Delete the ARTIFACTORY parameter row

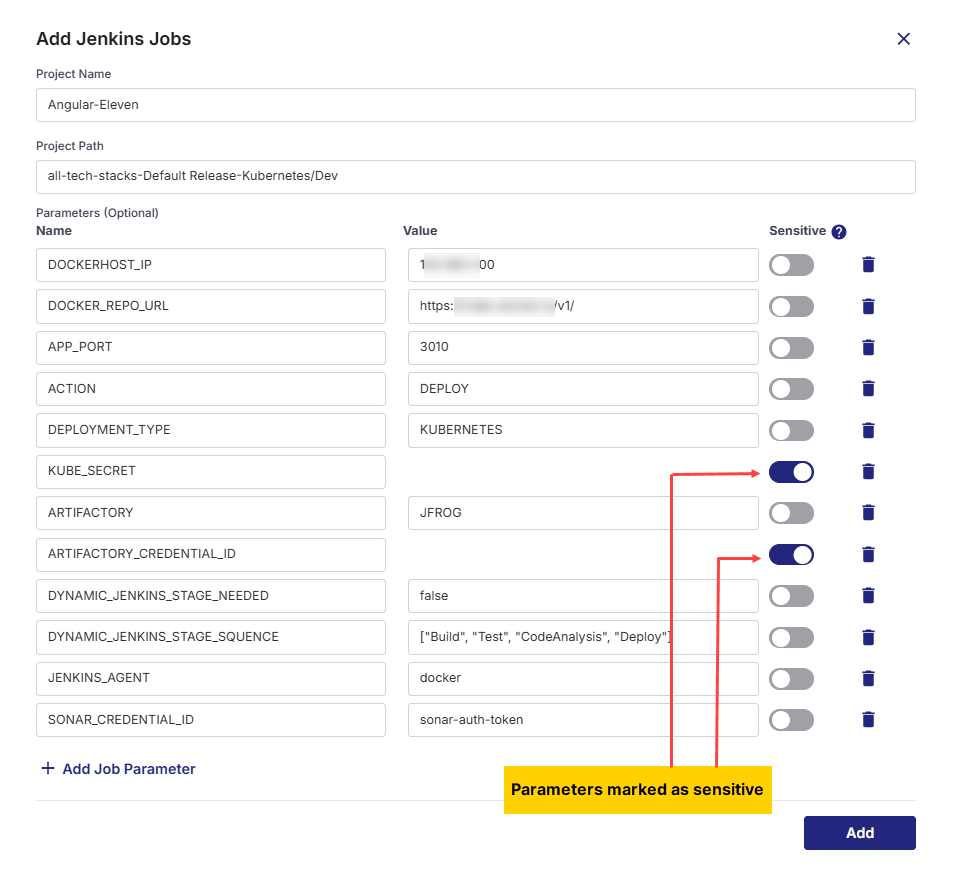pyautogui.click(x=868, y=513)
